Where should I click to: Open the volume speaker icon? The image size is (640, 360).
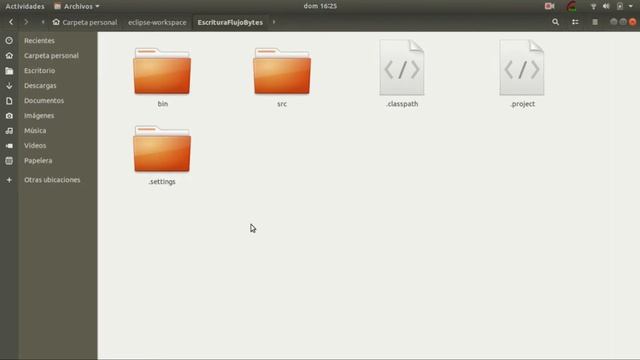606,6
